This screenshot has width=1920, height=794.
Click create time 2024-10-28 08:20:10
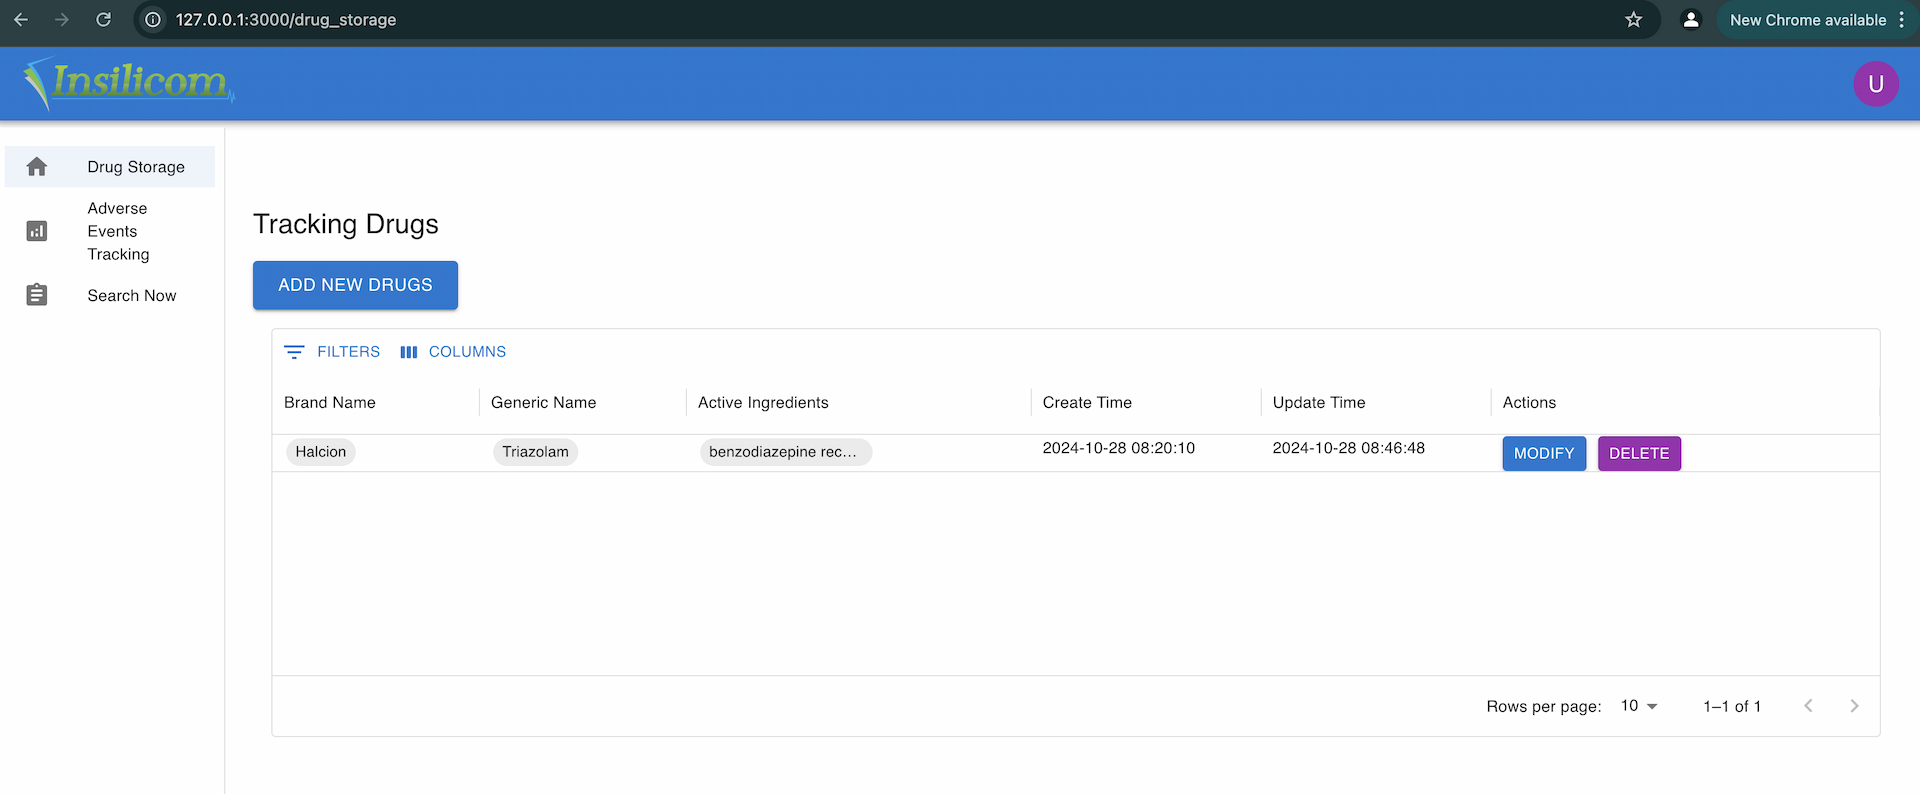pos(1119,448)
